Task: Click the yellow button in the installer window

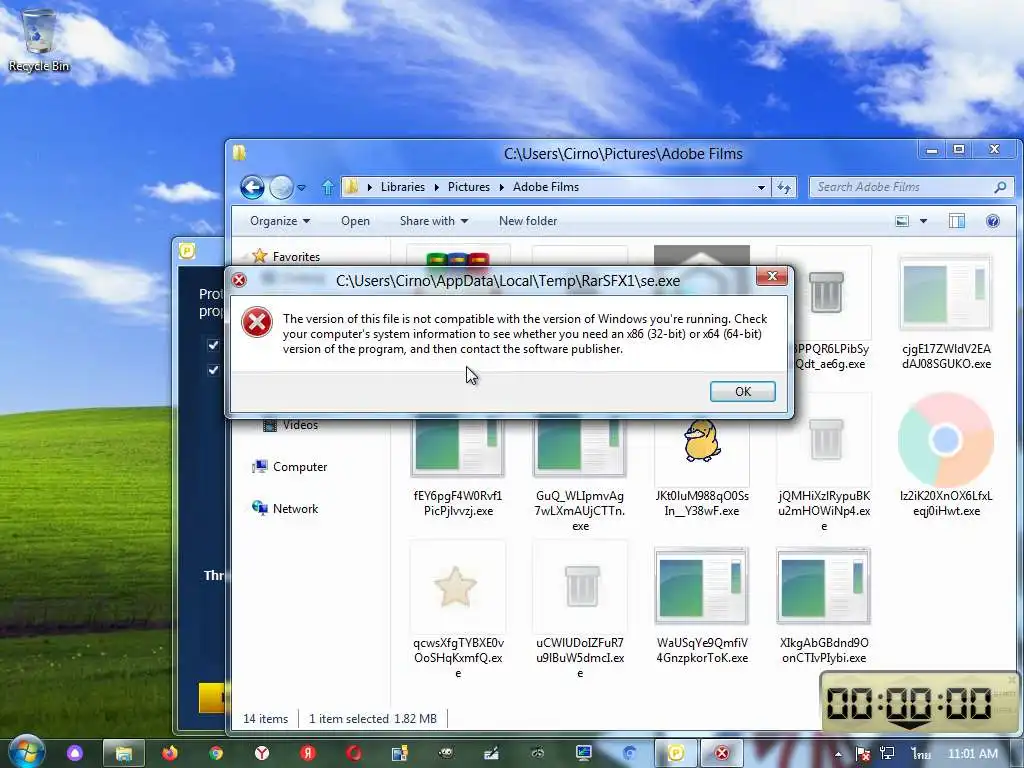Action: tap(211, 697)
